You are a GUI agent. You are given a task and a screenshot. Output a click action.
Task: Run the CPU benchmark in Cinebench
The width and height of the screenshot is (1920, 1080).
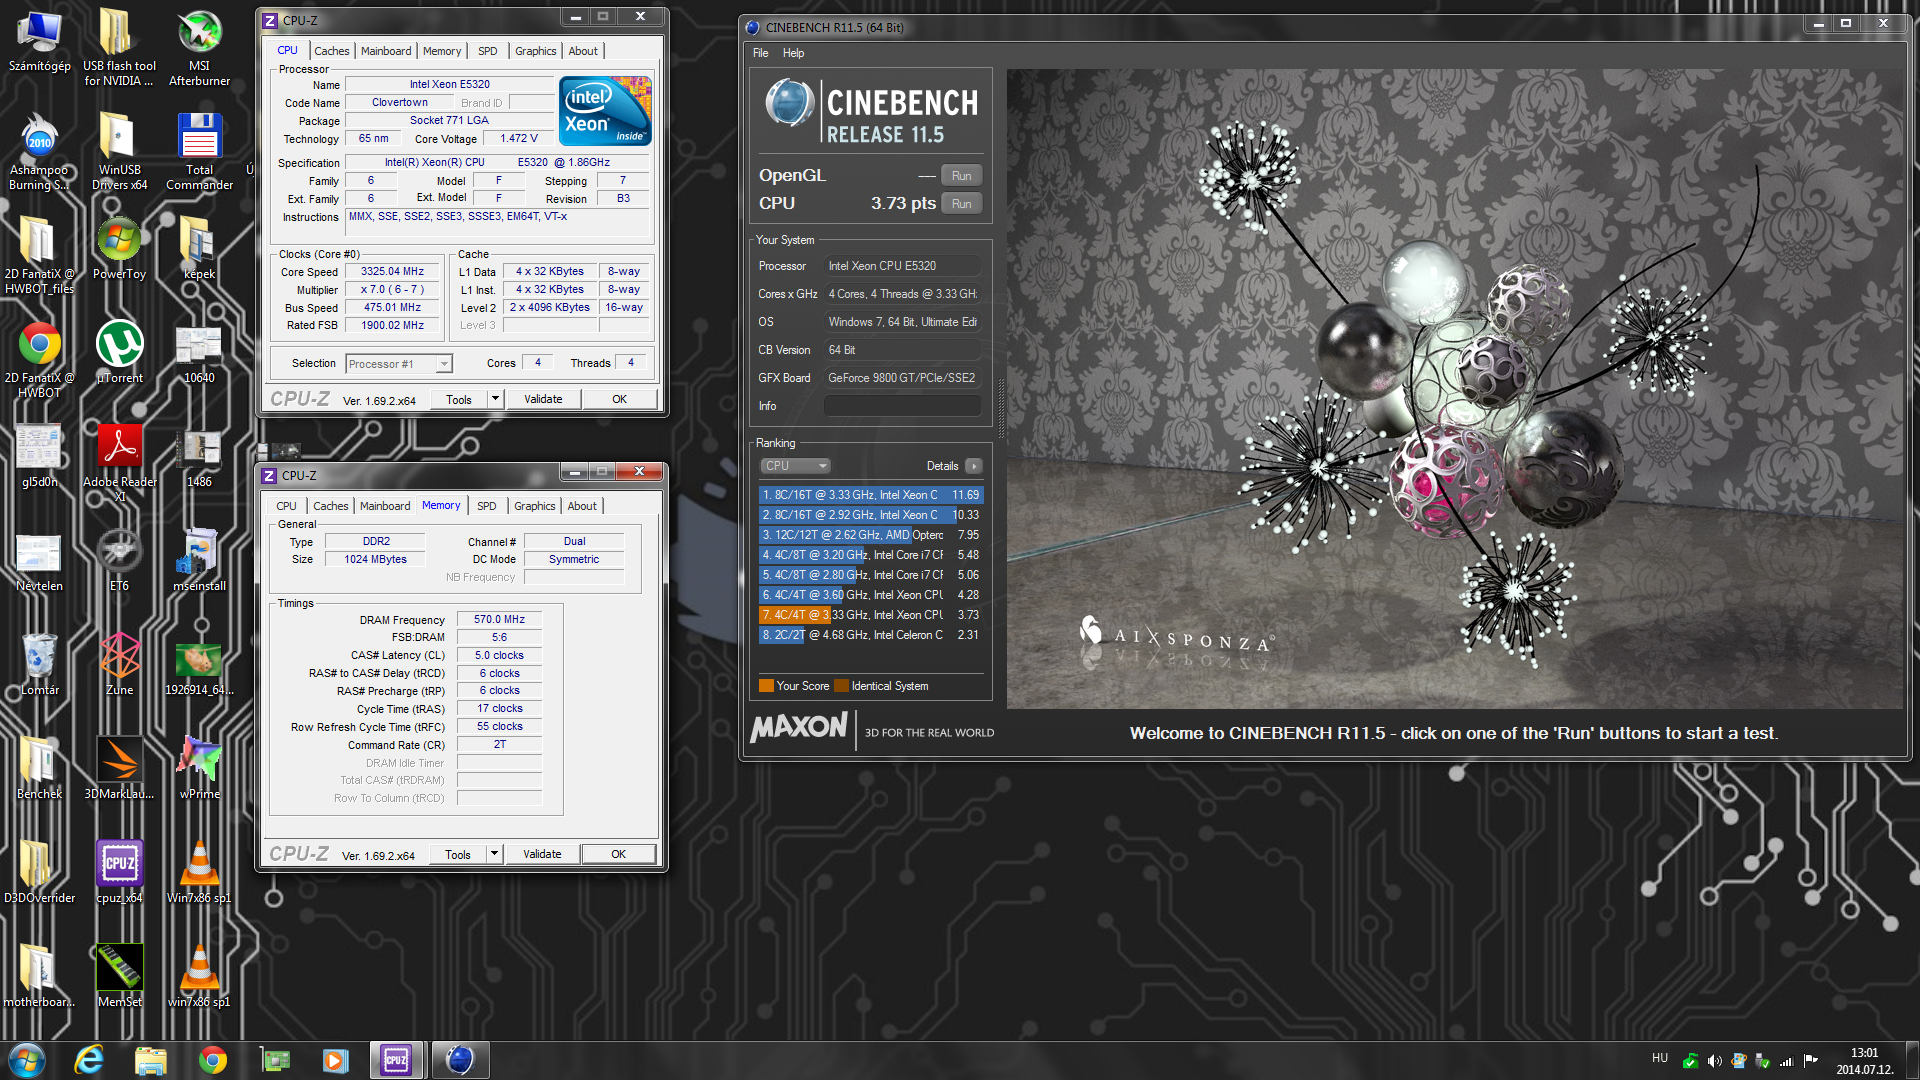tap(961, 203)
